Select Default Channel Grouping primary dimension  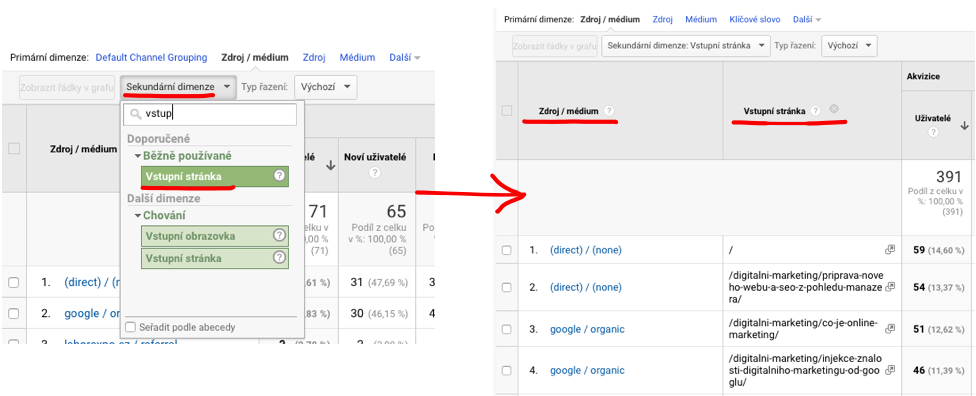point(151,58)
